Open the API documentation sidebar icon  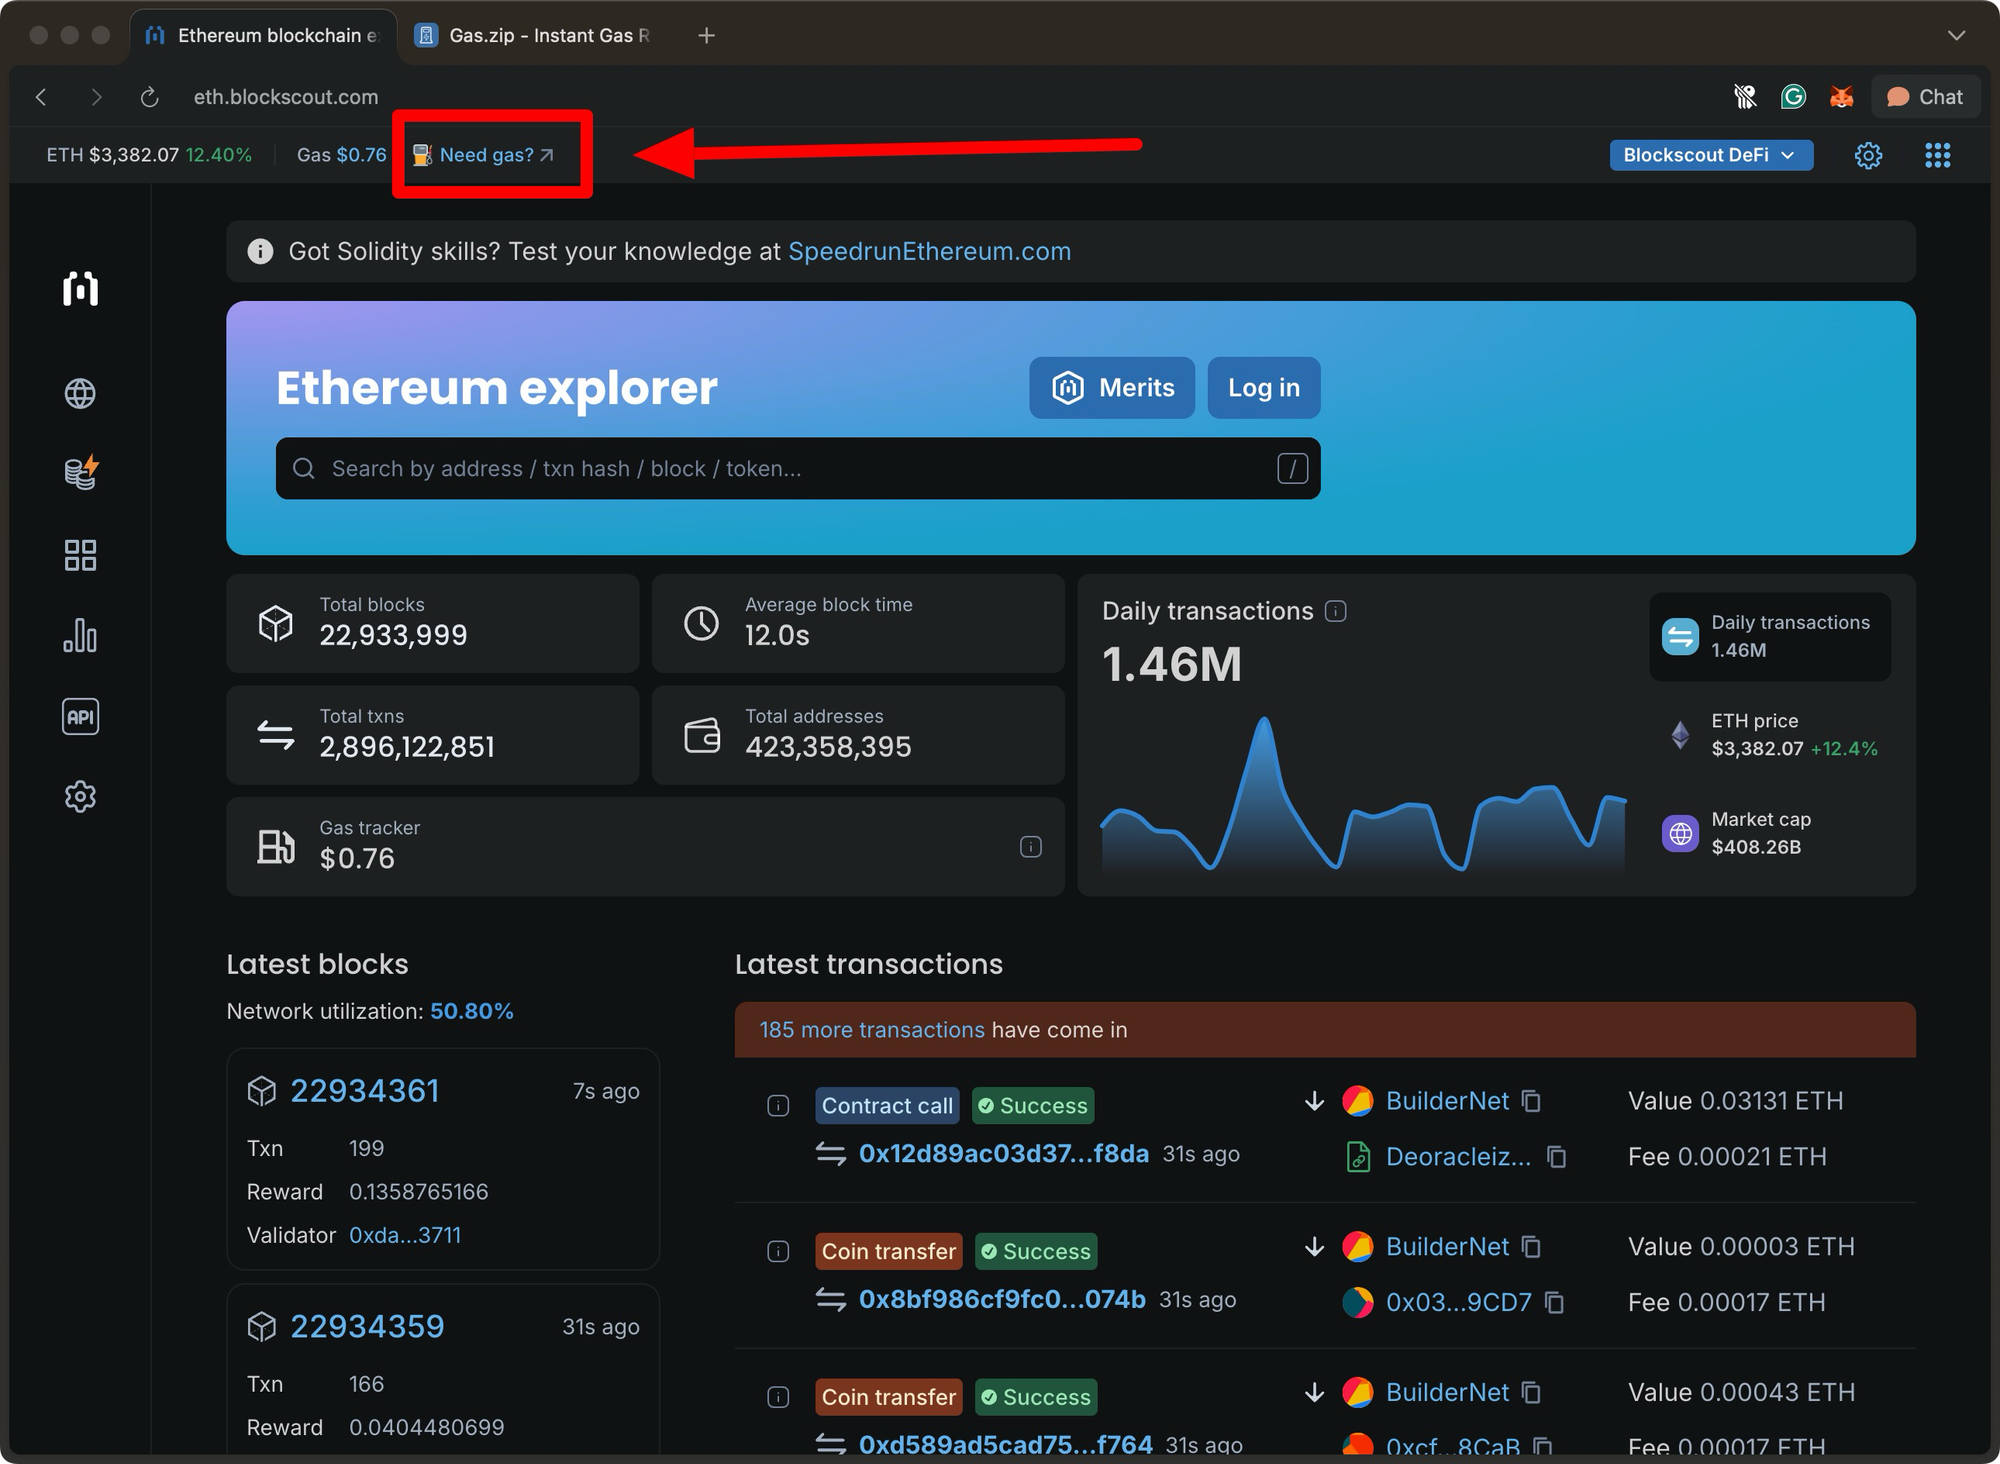tap(80, 716)
